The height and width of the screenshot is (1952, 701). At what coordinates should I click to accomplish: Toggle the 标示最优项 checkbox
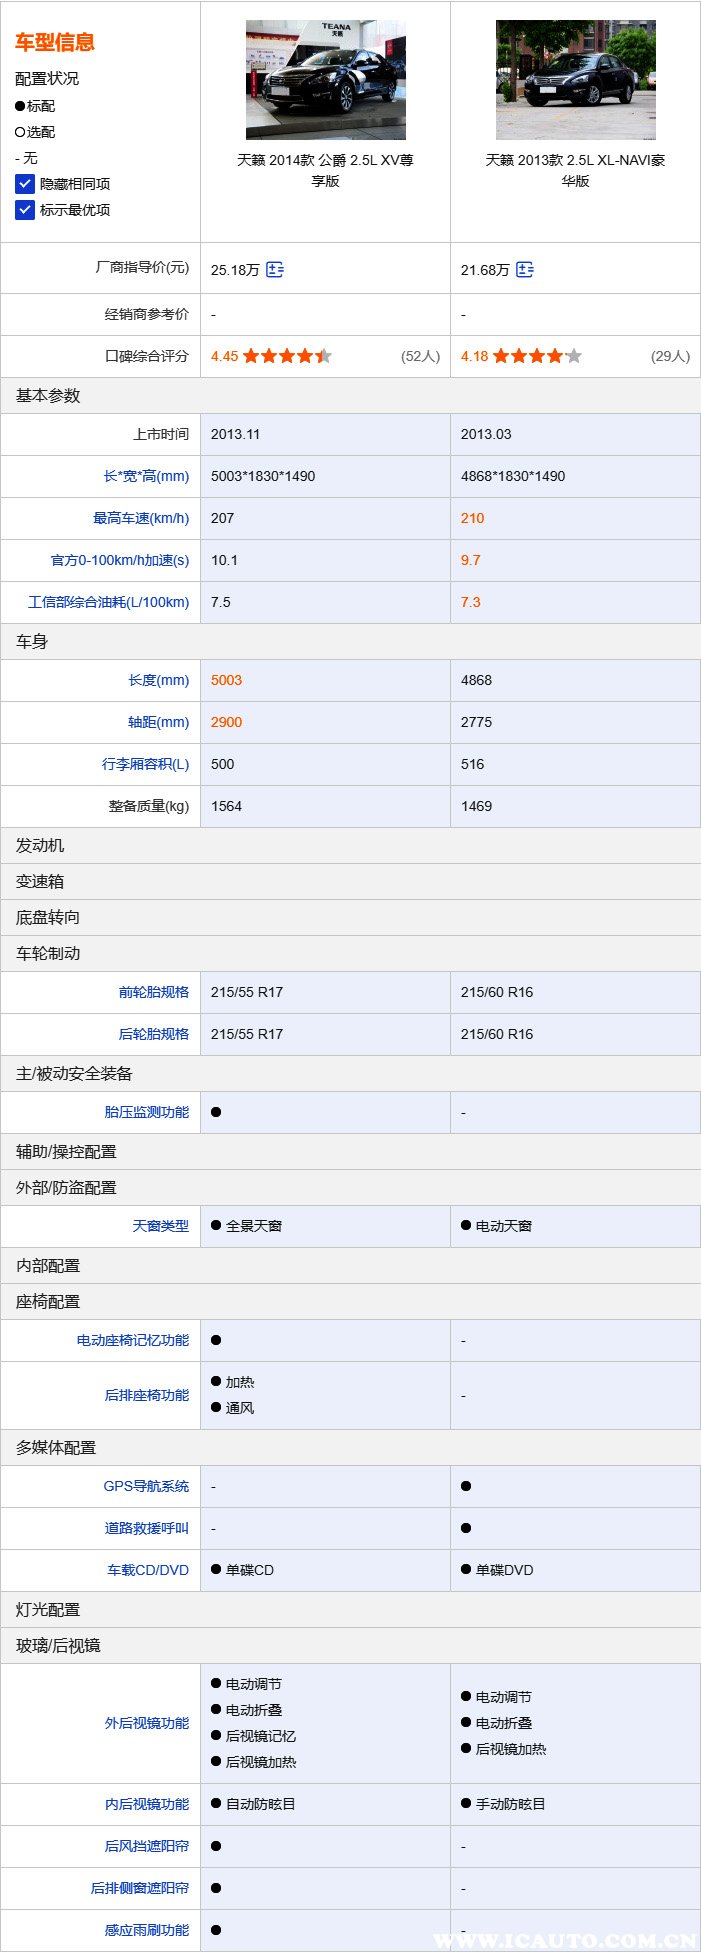25,210
